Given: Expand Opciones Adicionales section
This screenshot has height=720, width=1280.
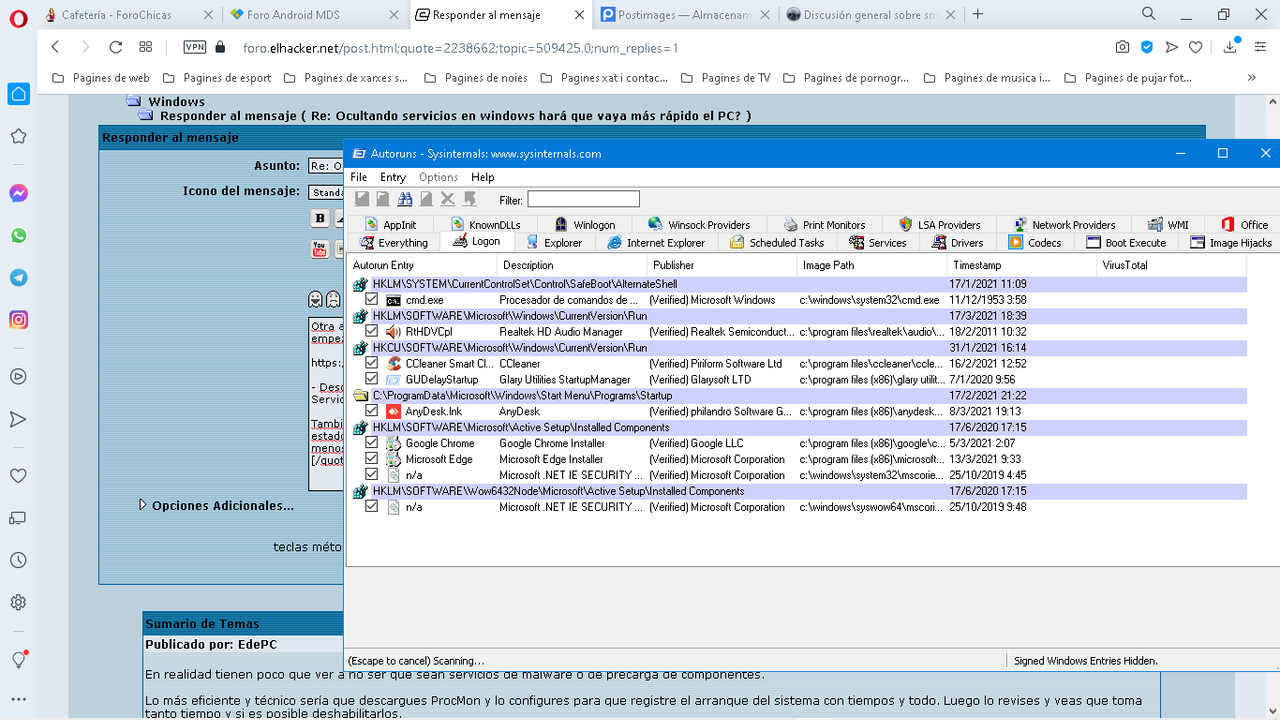Looking at the screenshot, I should (x=216, y=506).
